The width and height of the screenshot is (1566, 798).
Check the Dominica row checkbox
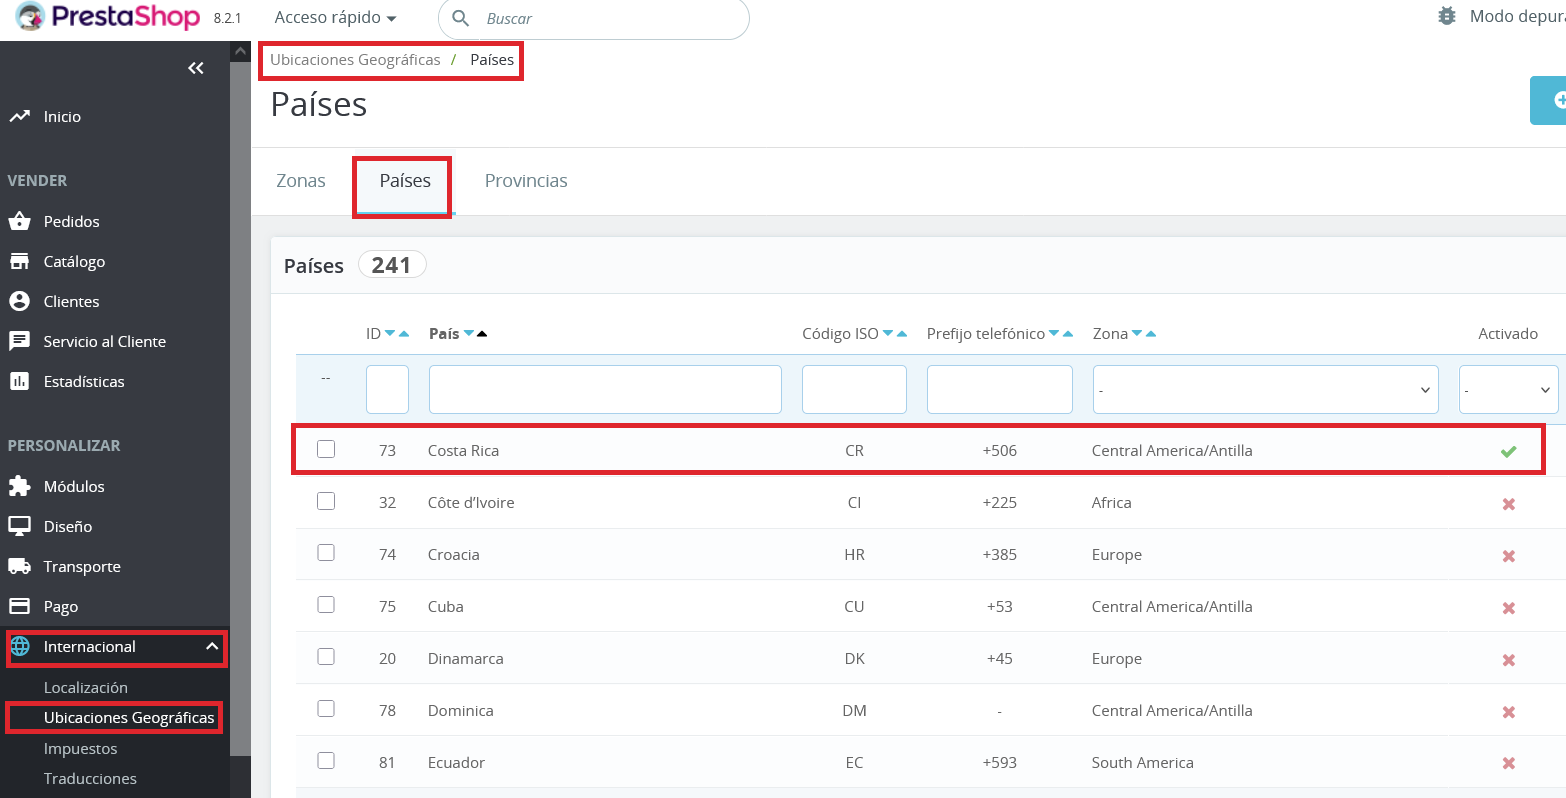[326, 709]
